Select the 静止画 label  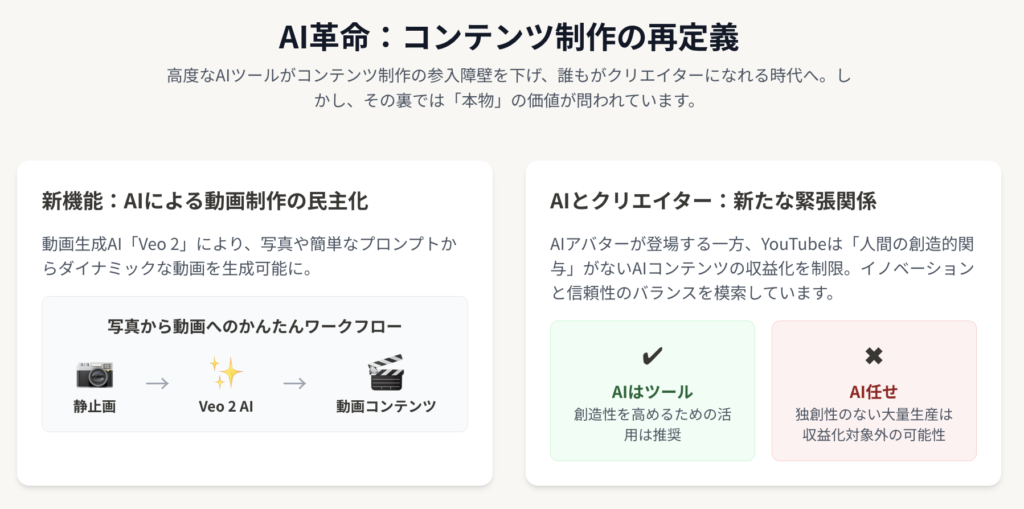(x=95, y=406)
